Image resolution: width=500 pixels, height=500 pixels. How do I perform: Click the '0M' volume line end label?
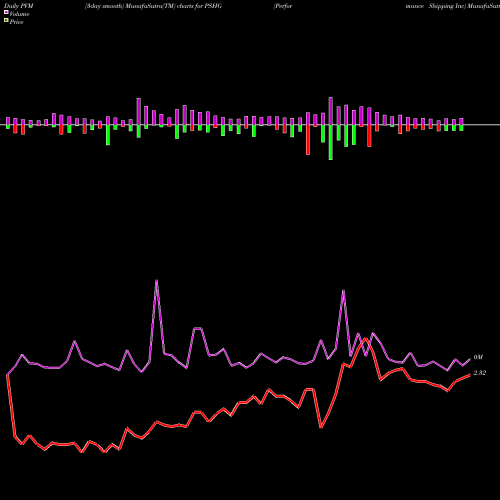click(478, 357)
